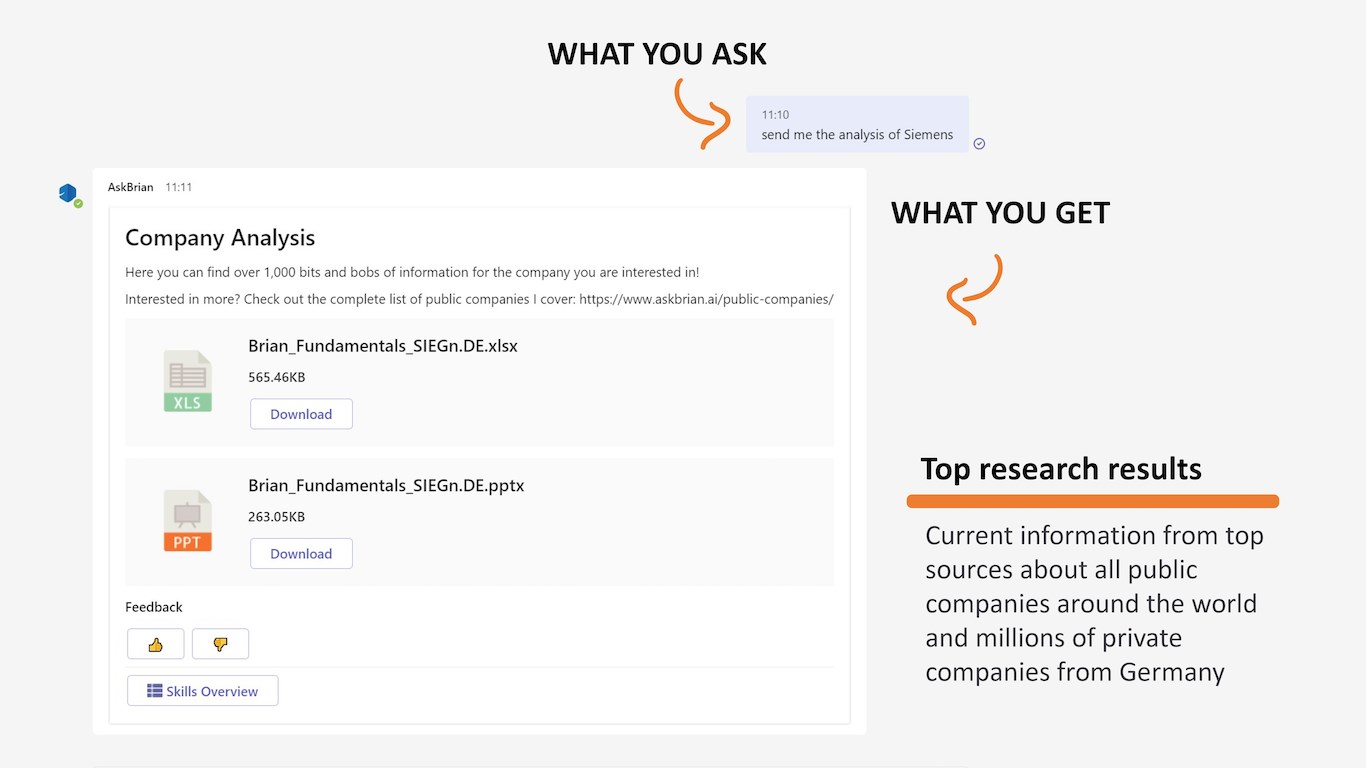Download the Brian_Fundamentals_SIEGn.DE.pptx file
Image resolution: width=1366 pixels, height=768 pixels.
click(x=301, y=554)
